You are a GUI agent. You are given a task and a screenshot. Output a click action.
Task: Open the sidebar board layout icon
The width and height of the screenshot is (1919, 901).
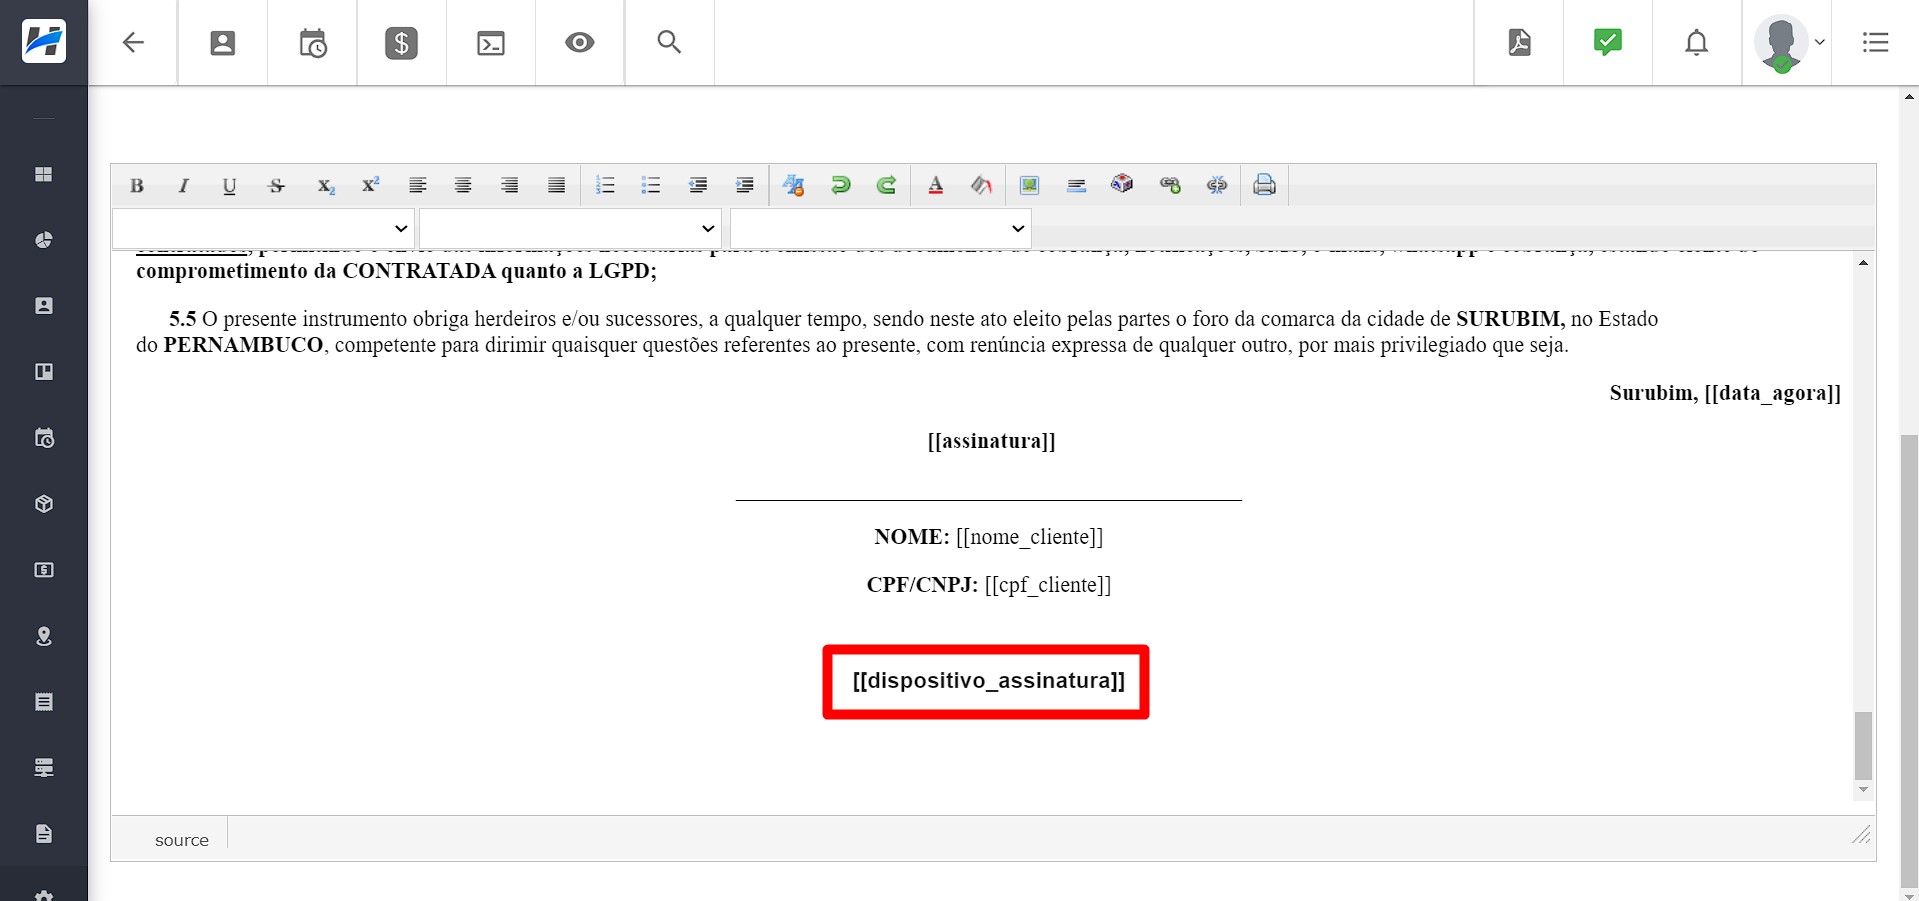[x=44, y=372]
